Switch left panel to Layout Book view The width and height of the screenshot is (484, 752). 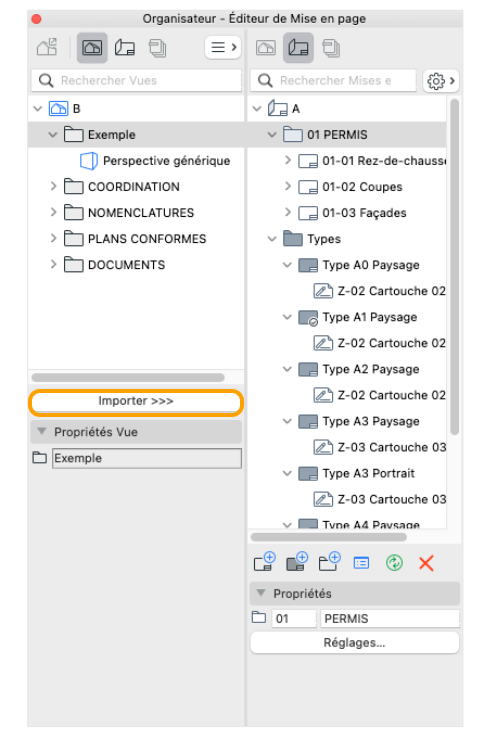click(x=125, y=47)
